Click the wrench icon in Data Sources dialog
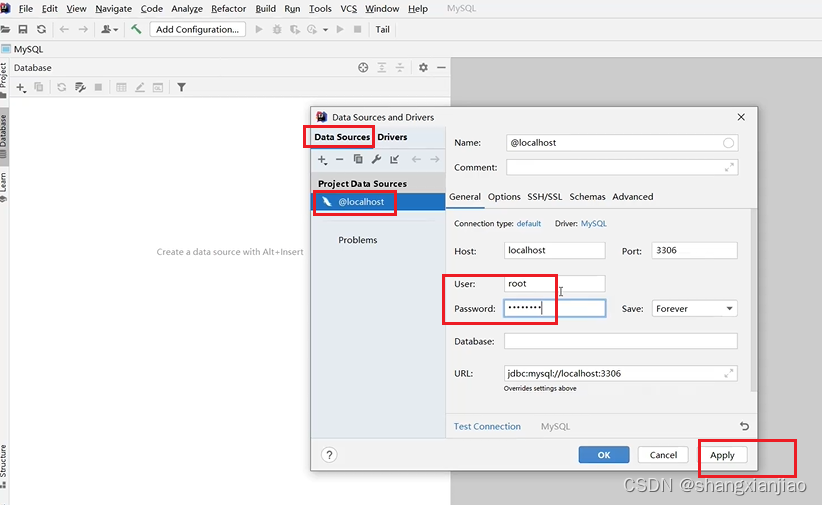822x505 pixels. 376,159
